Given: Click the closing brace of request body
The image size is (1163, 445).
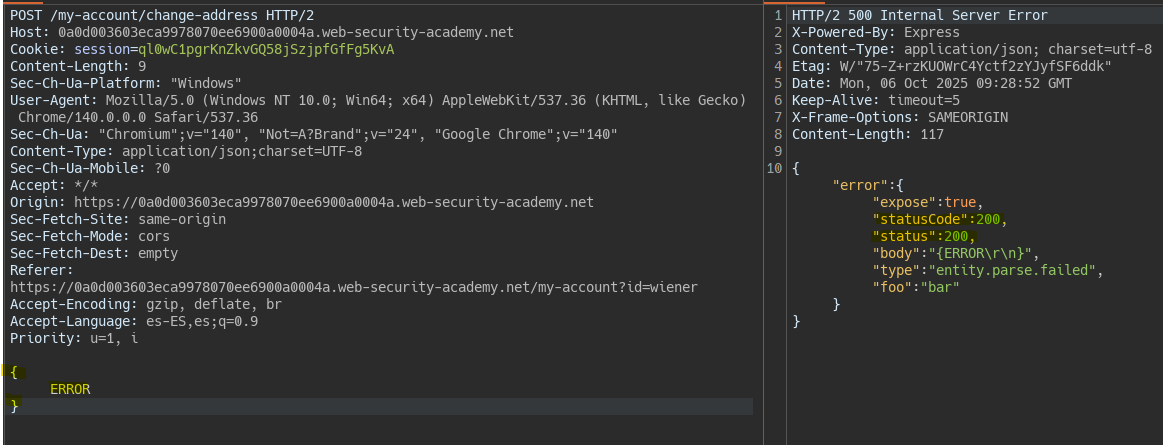Looking at the screenshot, I should click(x=14, y=406).
